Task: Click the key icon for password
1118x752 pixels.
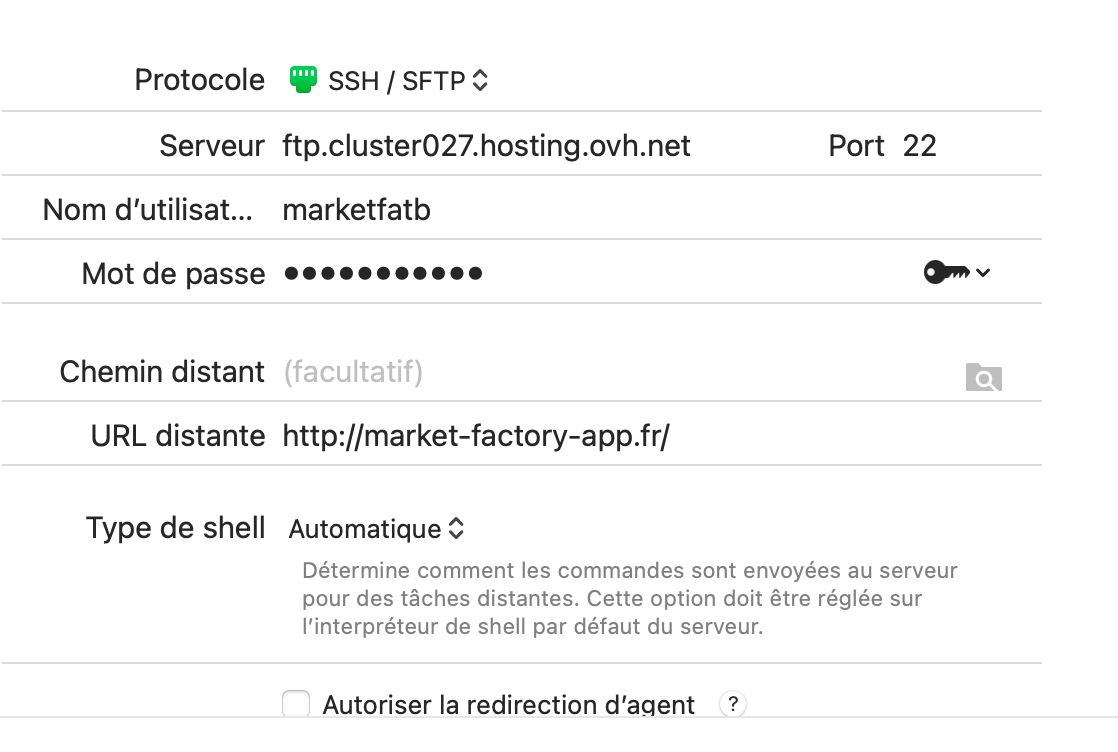Action: 946,272
